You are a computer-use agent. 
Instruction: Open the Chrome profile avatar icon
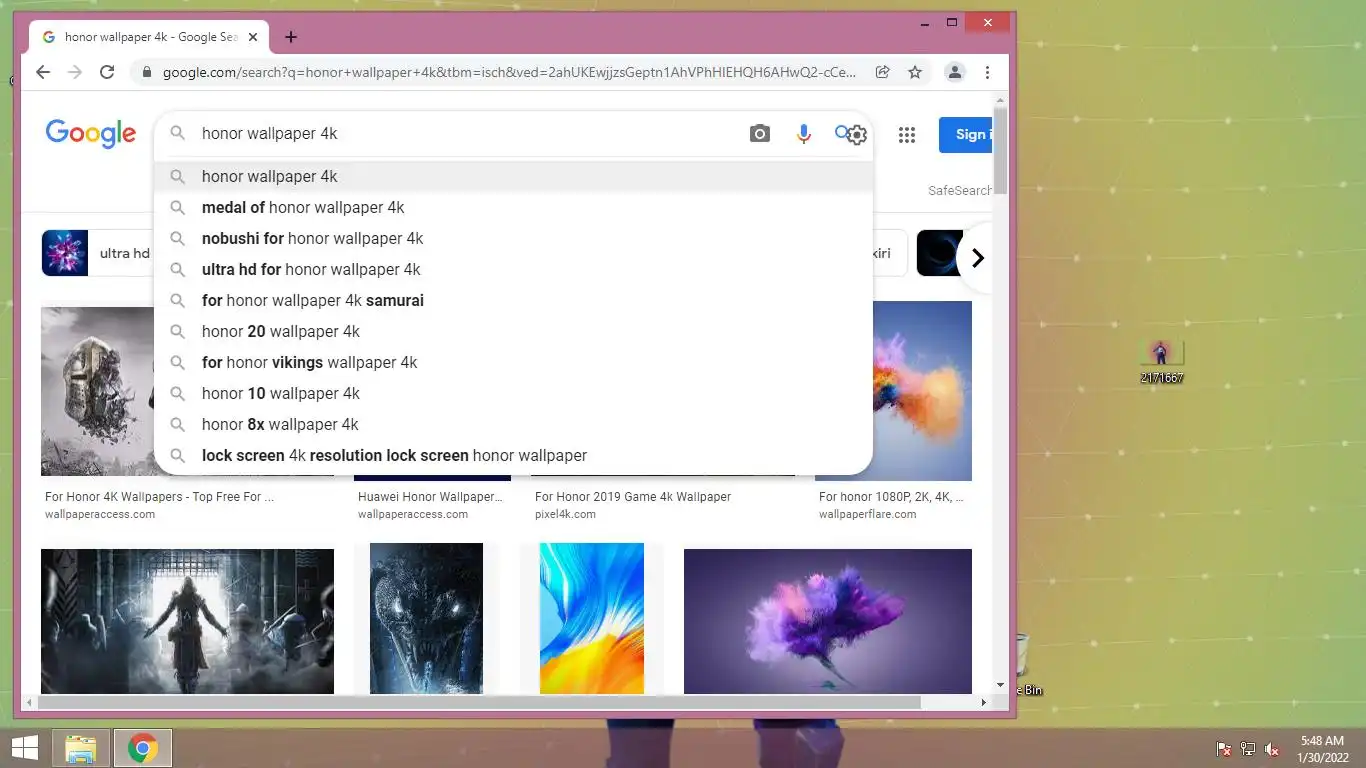coord(955,72)
